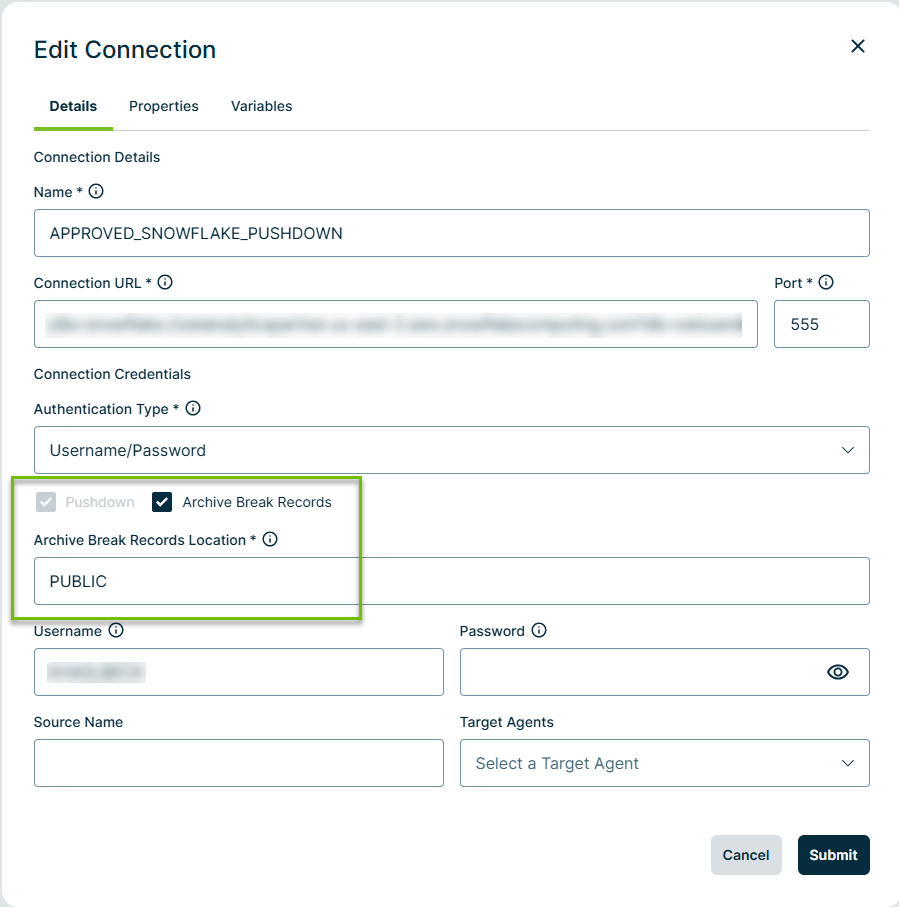
Task: Click the info icon next to Username
Action: click(116, 631)
